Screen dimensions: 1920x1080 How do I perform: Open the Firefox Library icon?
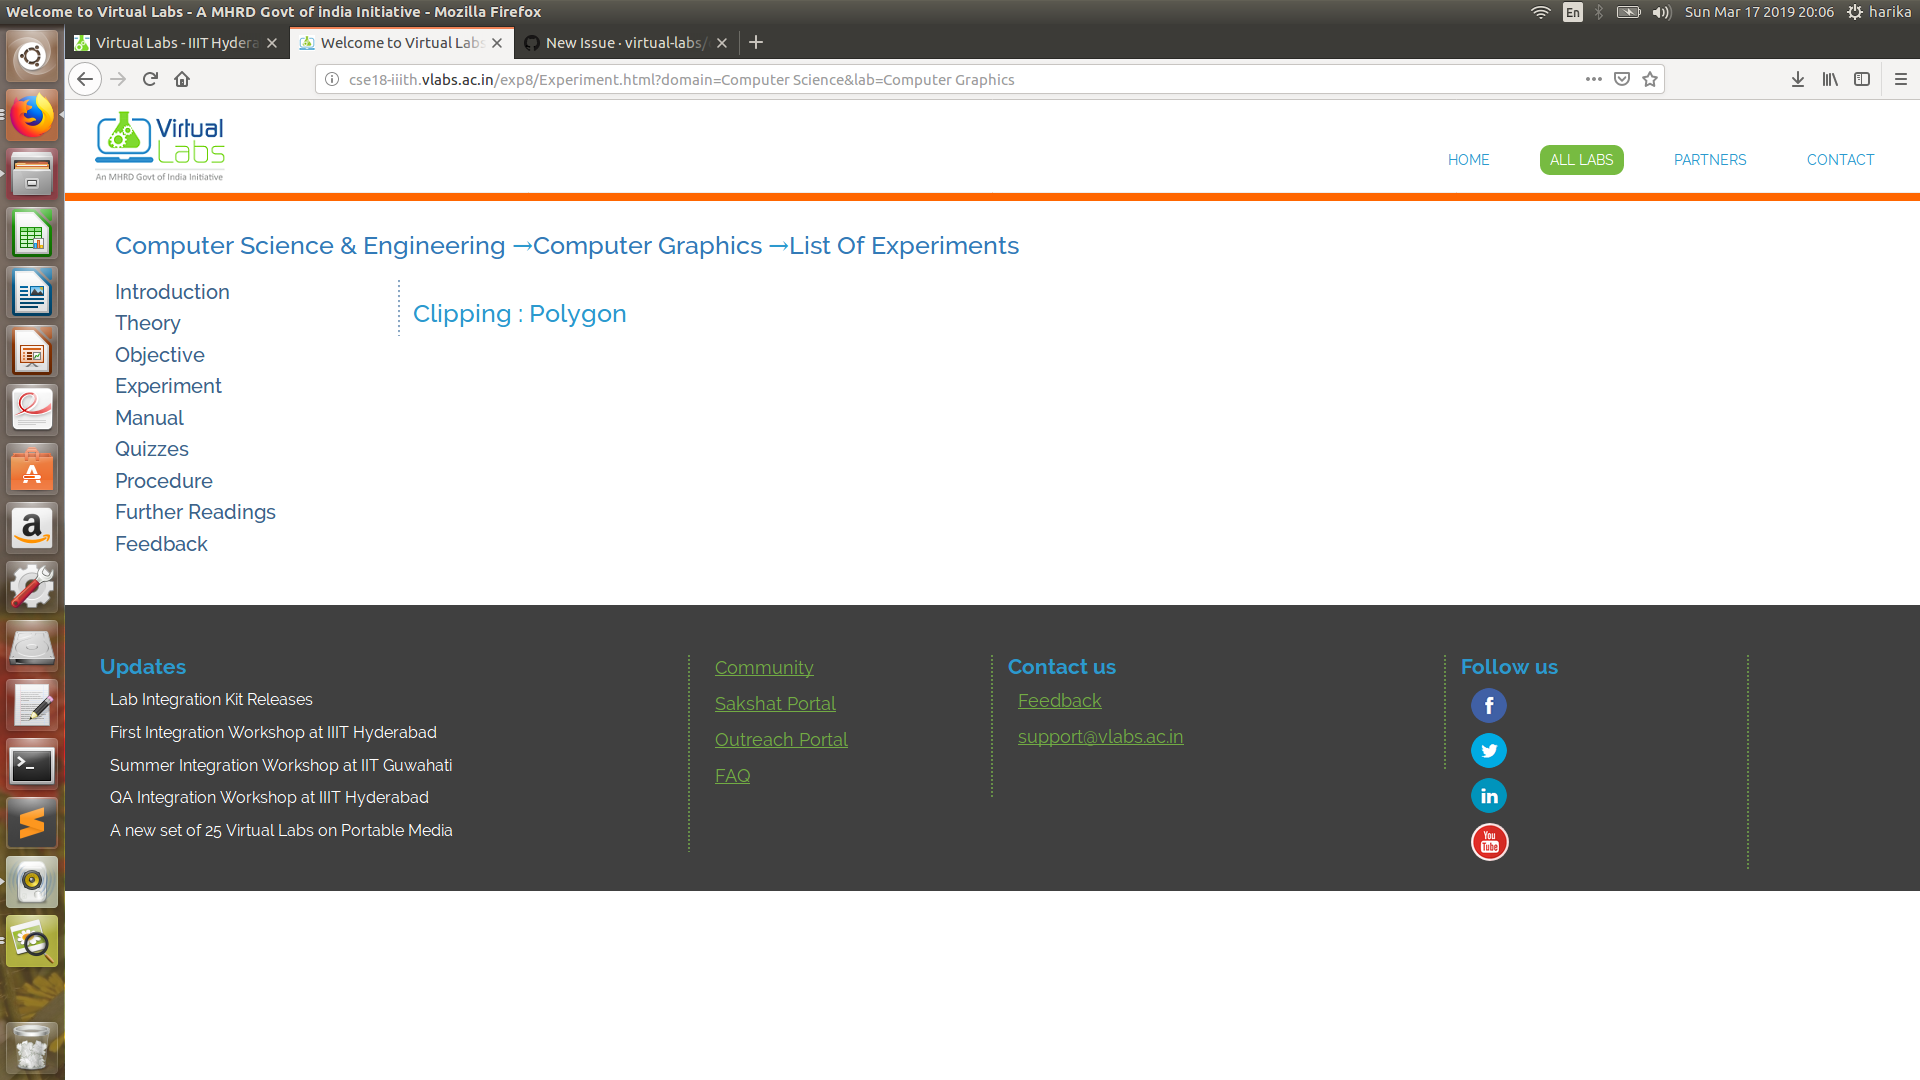click(x=1830, y=79)
